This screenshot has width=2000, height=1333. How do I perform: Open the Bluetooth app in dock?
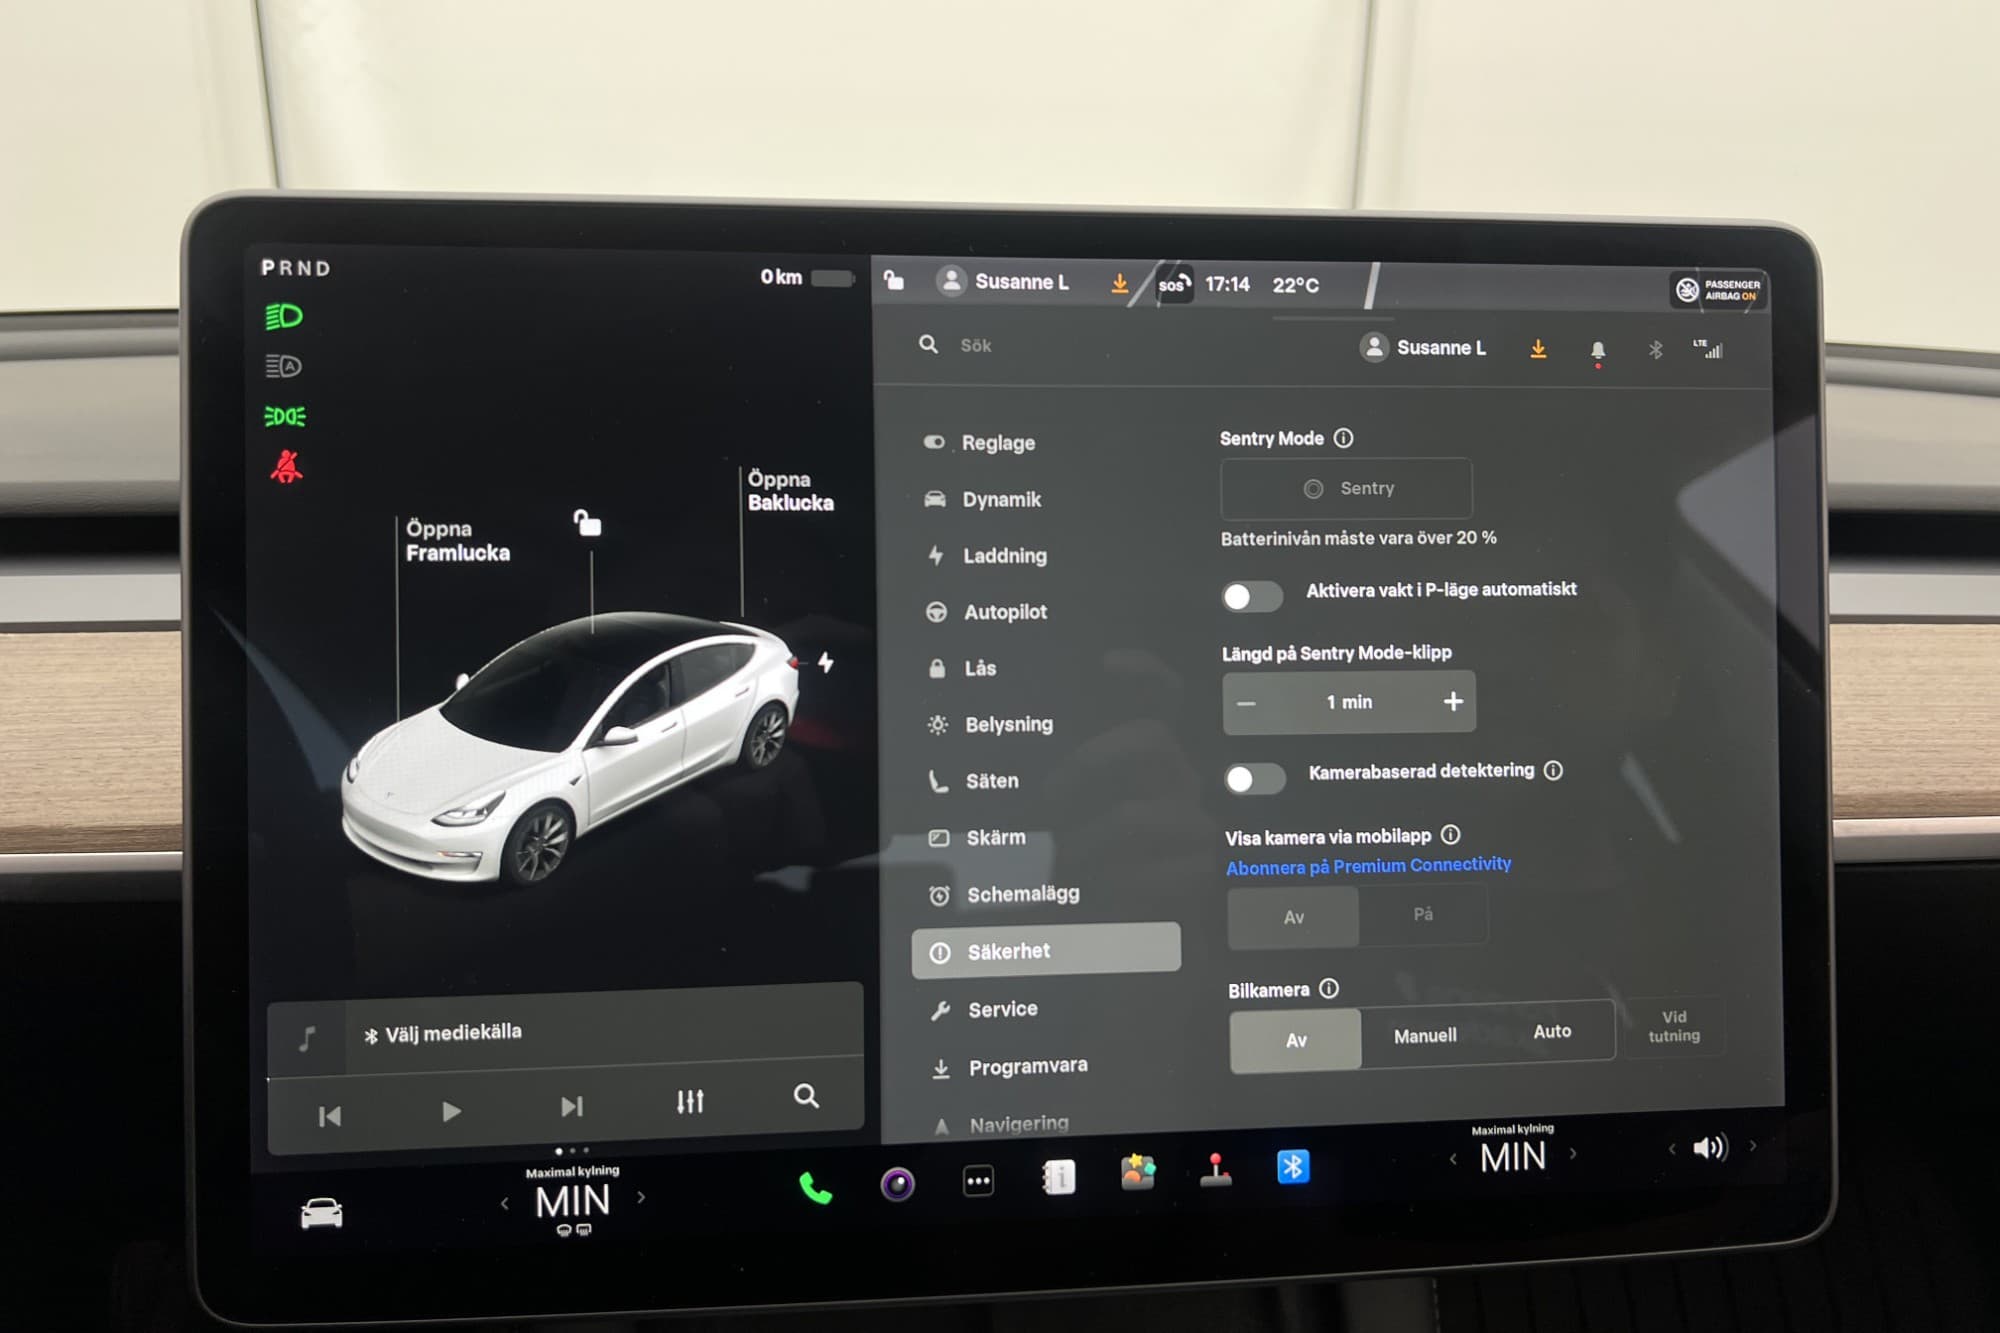point(1293,1166)
